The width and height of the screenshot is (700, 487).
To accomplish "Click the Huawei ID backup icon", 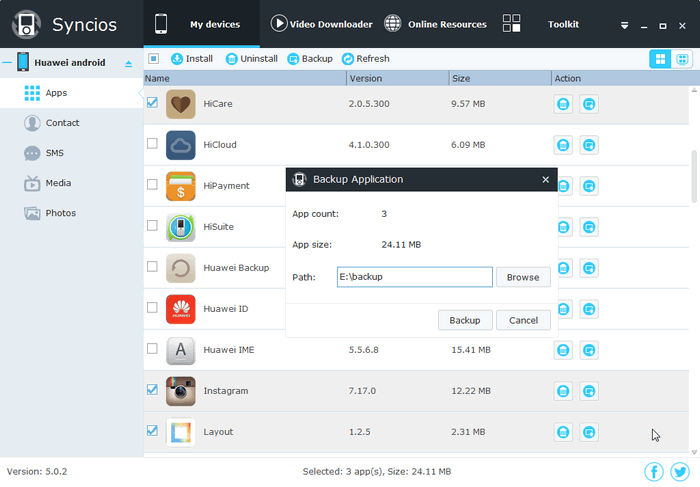I will point(589,309).
